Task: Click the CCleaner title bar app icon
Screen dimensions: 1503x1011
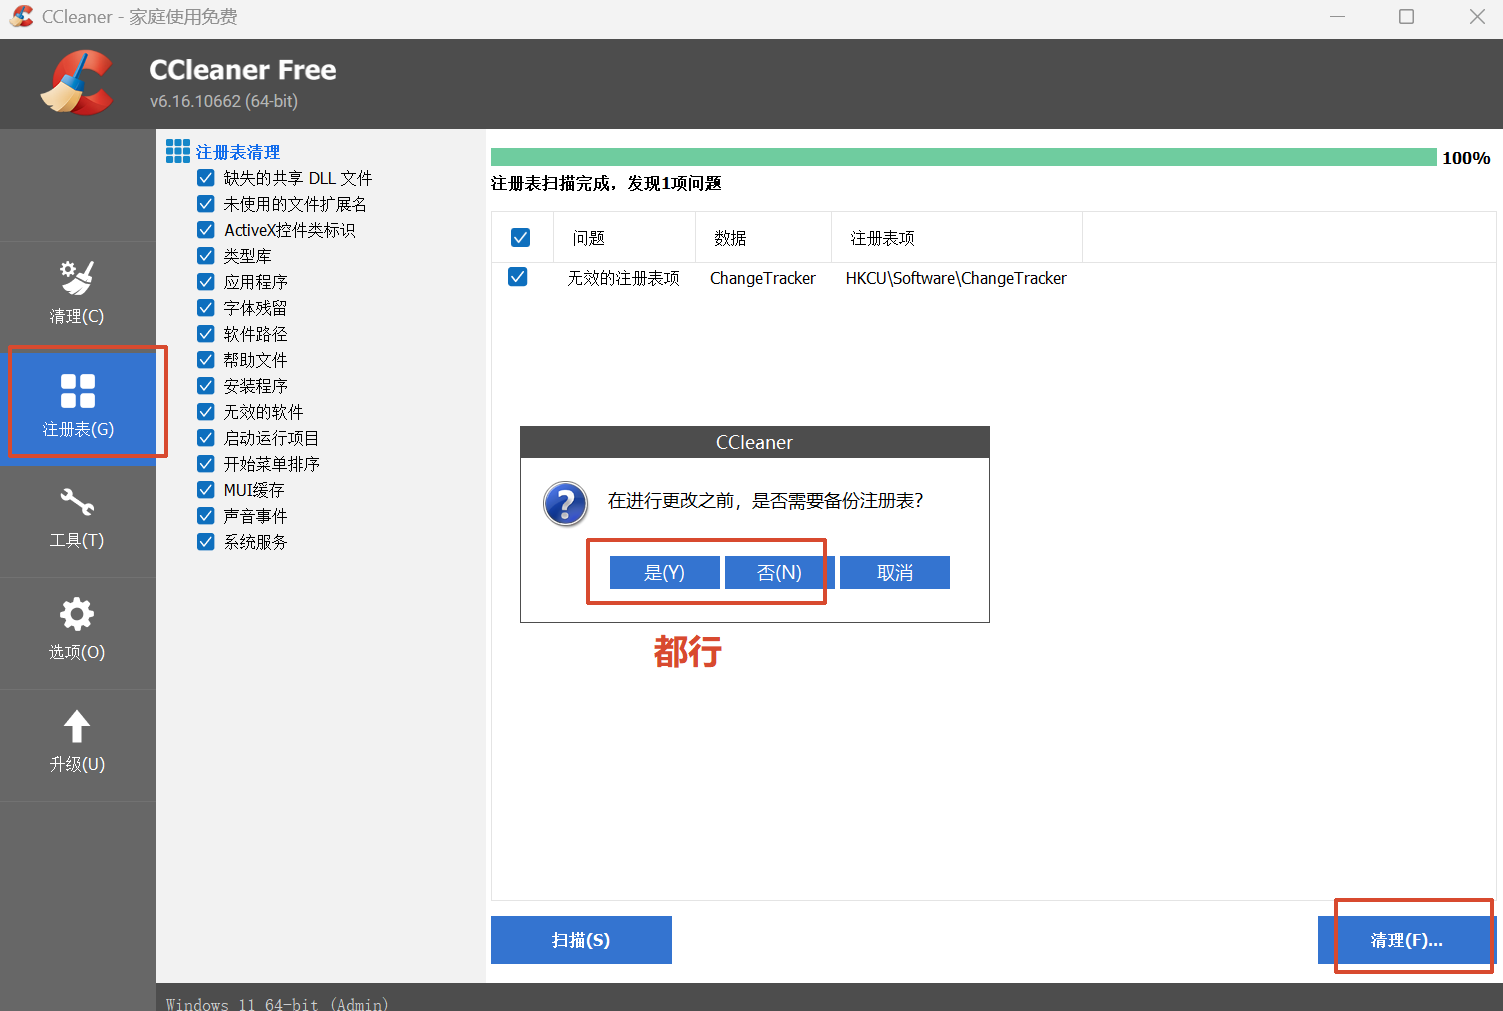Action: [22, 16]
